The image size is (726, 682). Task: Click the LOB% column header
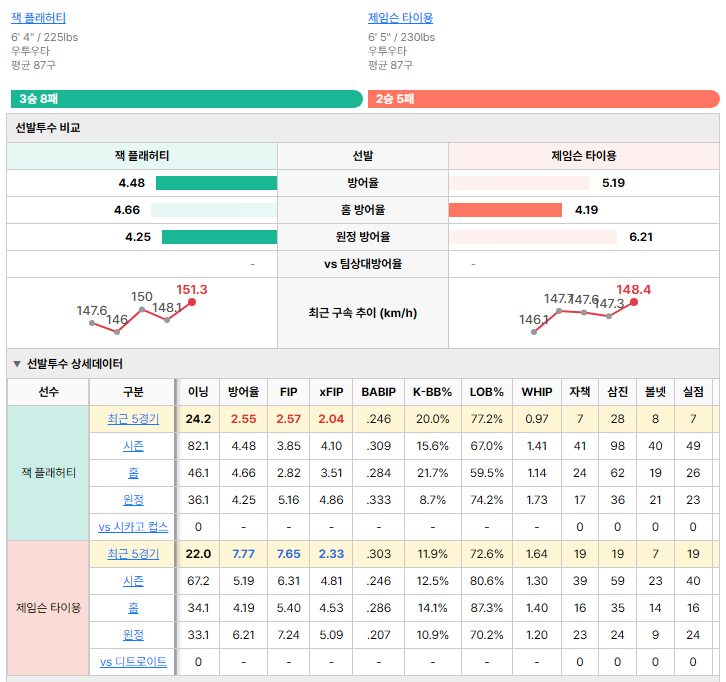(x=487, y=392)
